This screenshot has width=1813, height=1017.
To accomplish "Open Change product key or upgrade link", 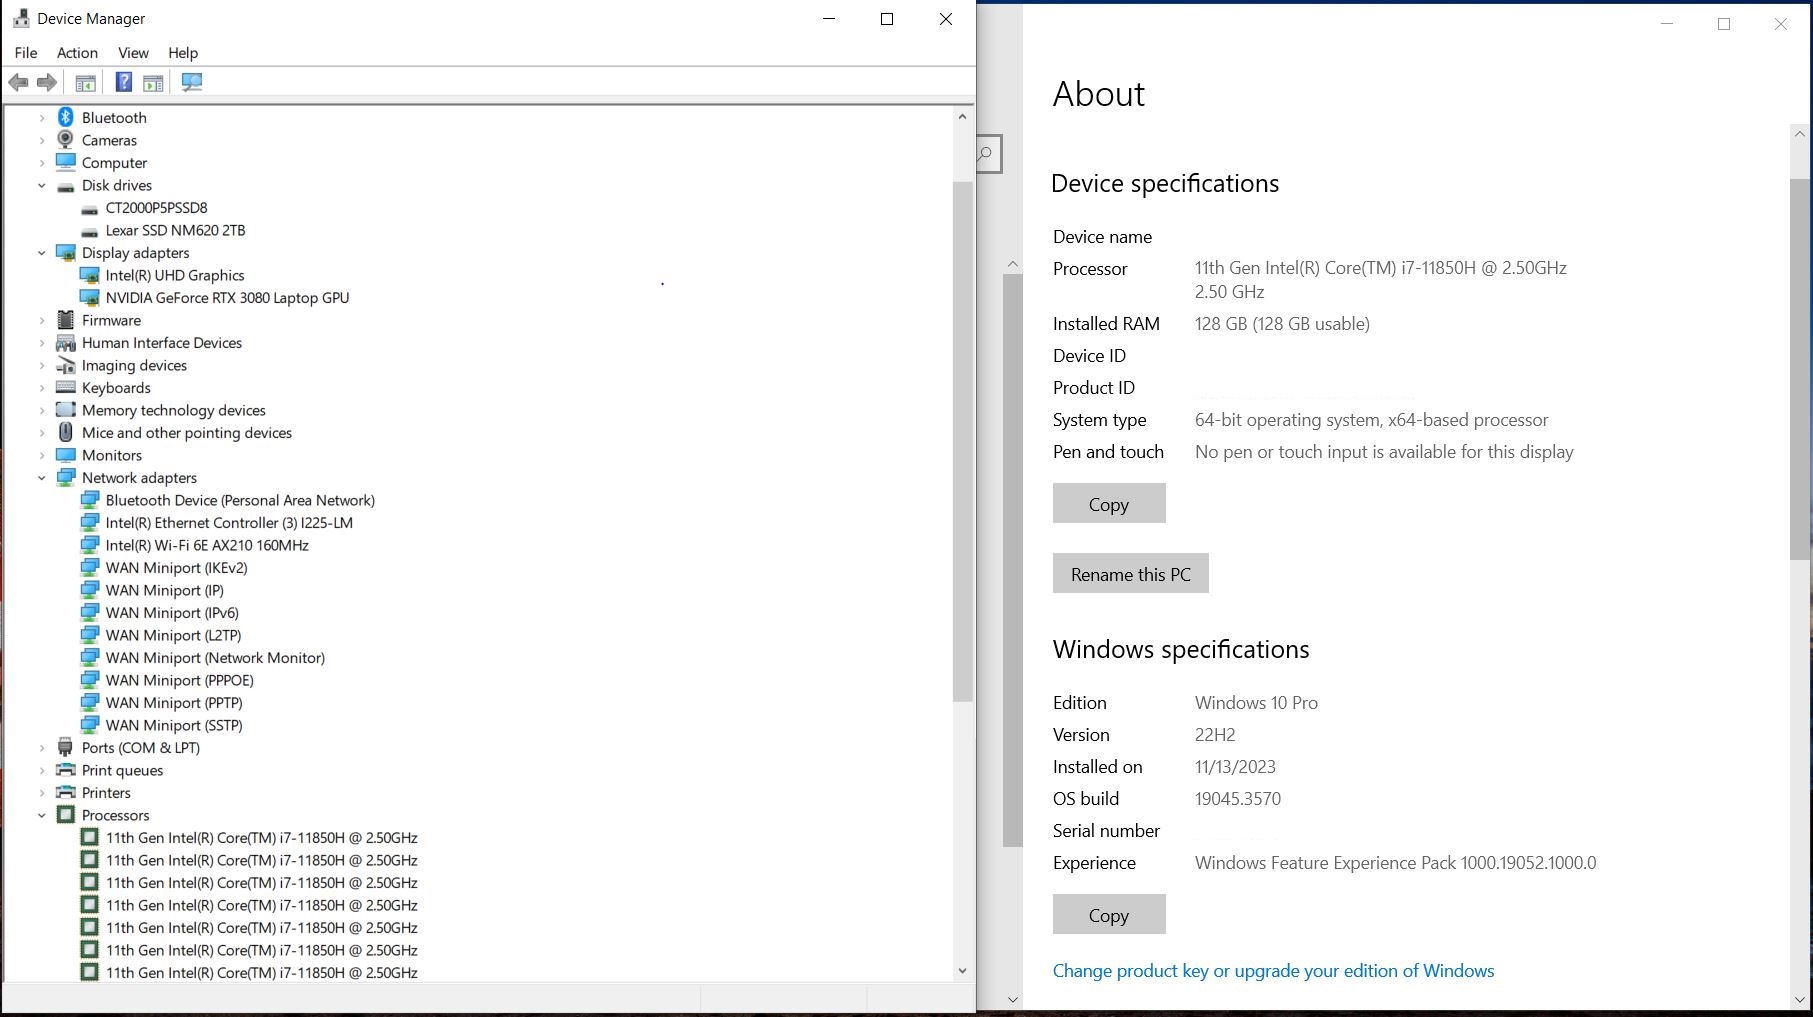I will coord(1273,971).
